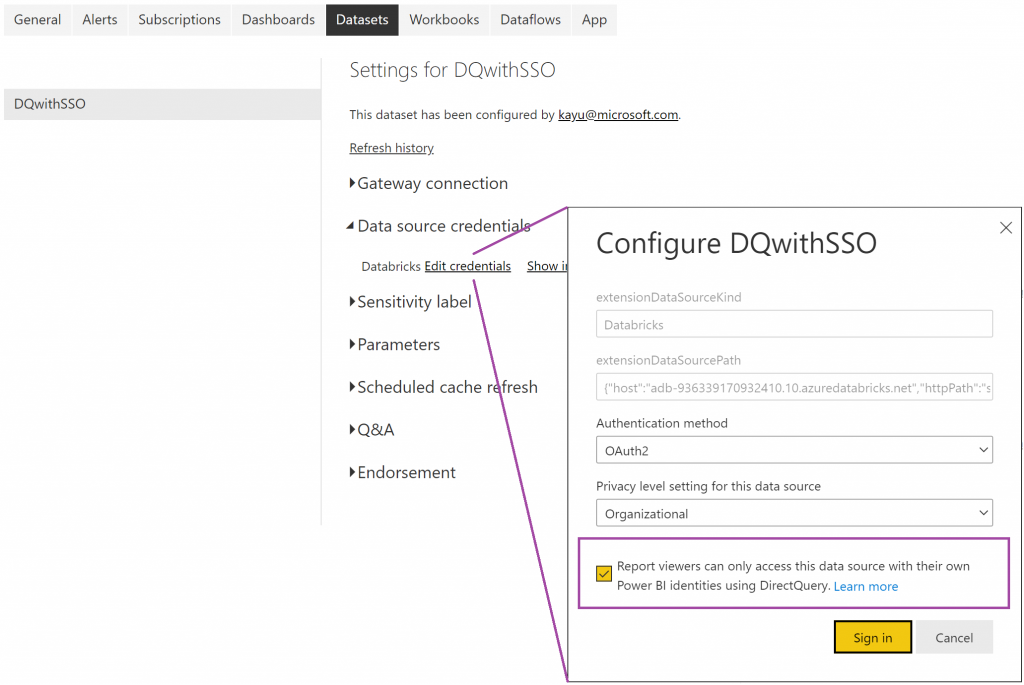Open the Privacy level setting dropdown
This screenshot has width=1024, height=685.
793,513
